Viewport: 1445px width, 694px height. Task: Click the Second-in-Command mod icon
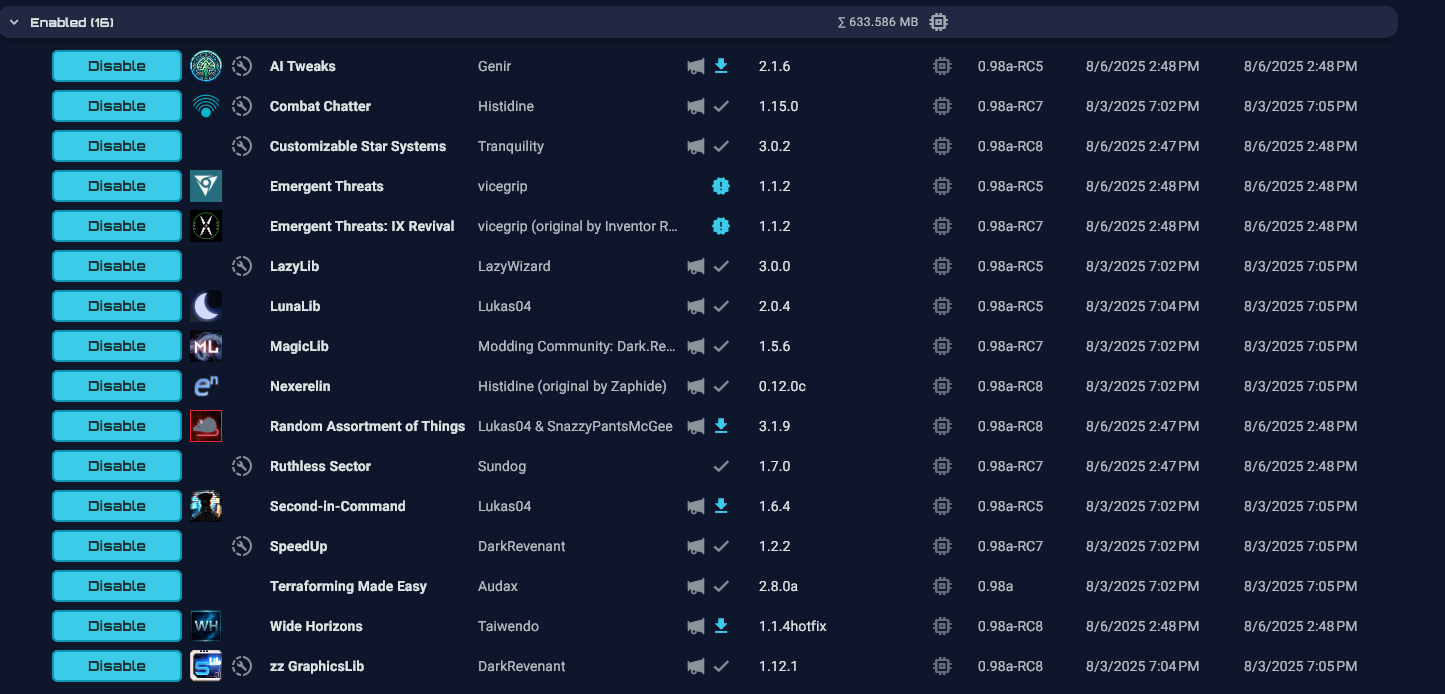[206, 506]
